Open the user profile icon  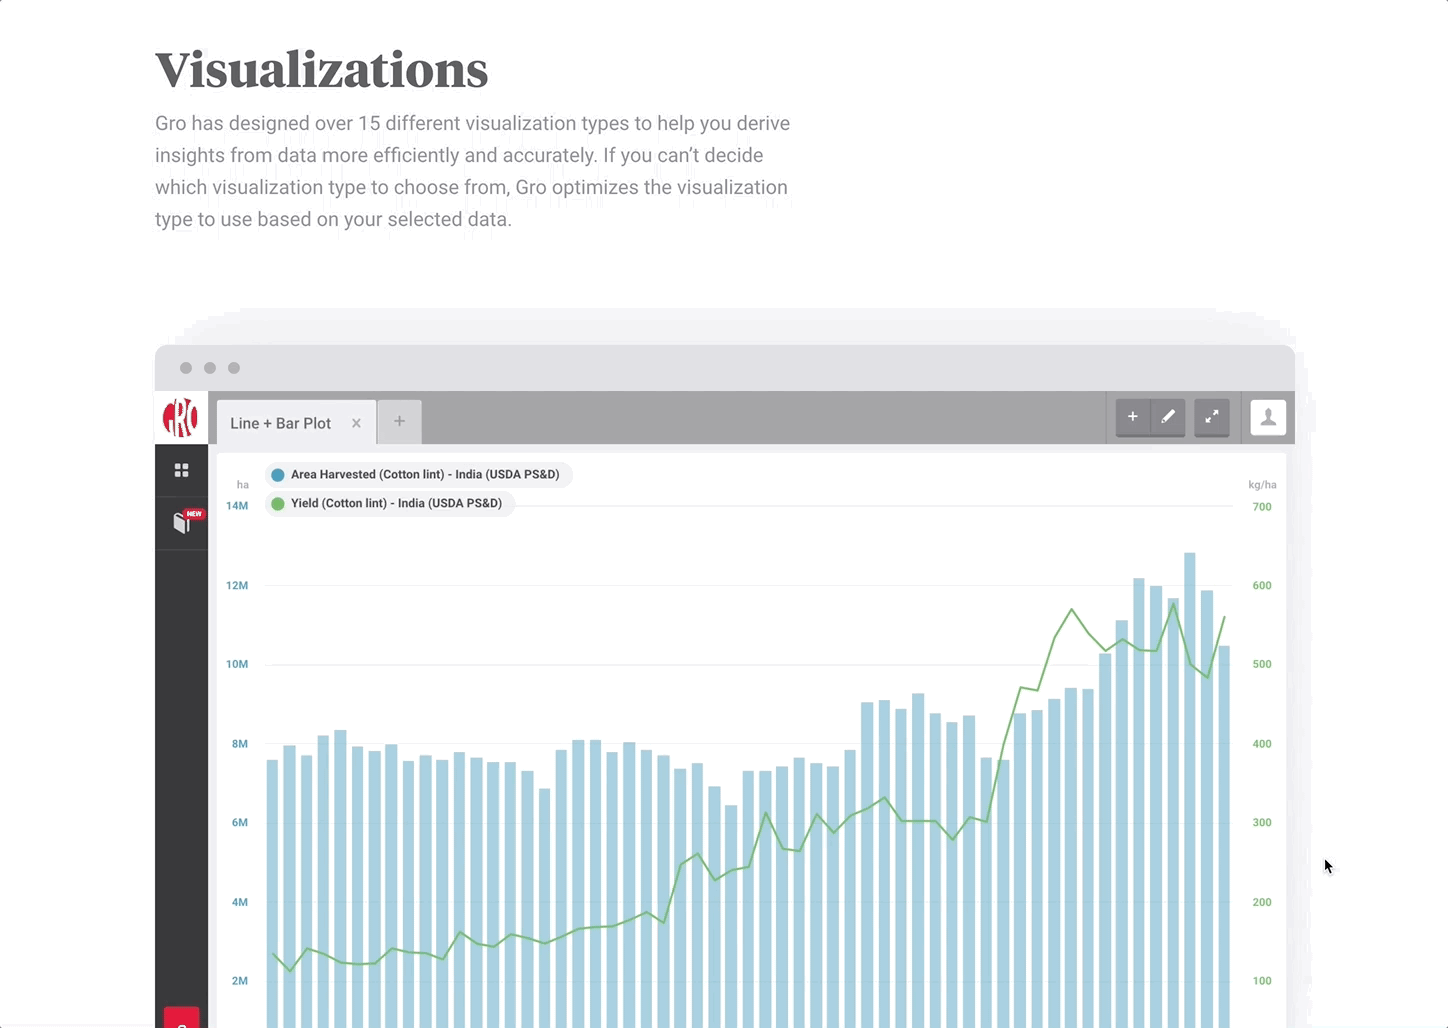[x=1268, y=417]
